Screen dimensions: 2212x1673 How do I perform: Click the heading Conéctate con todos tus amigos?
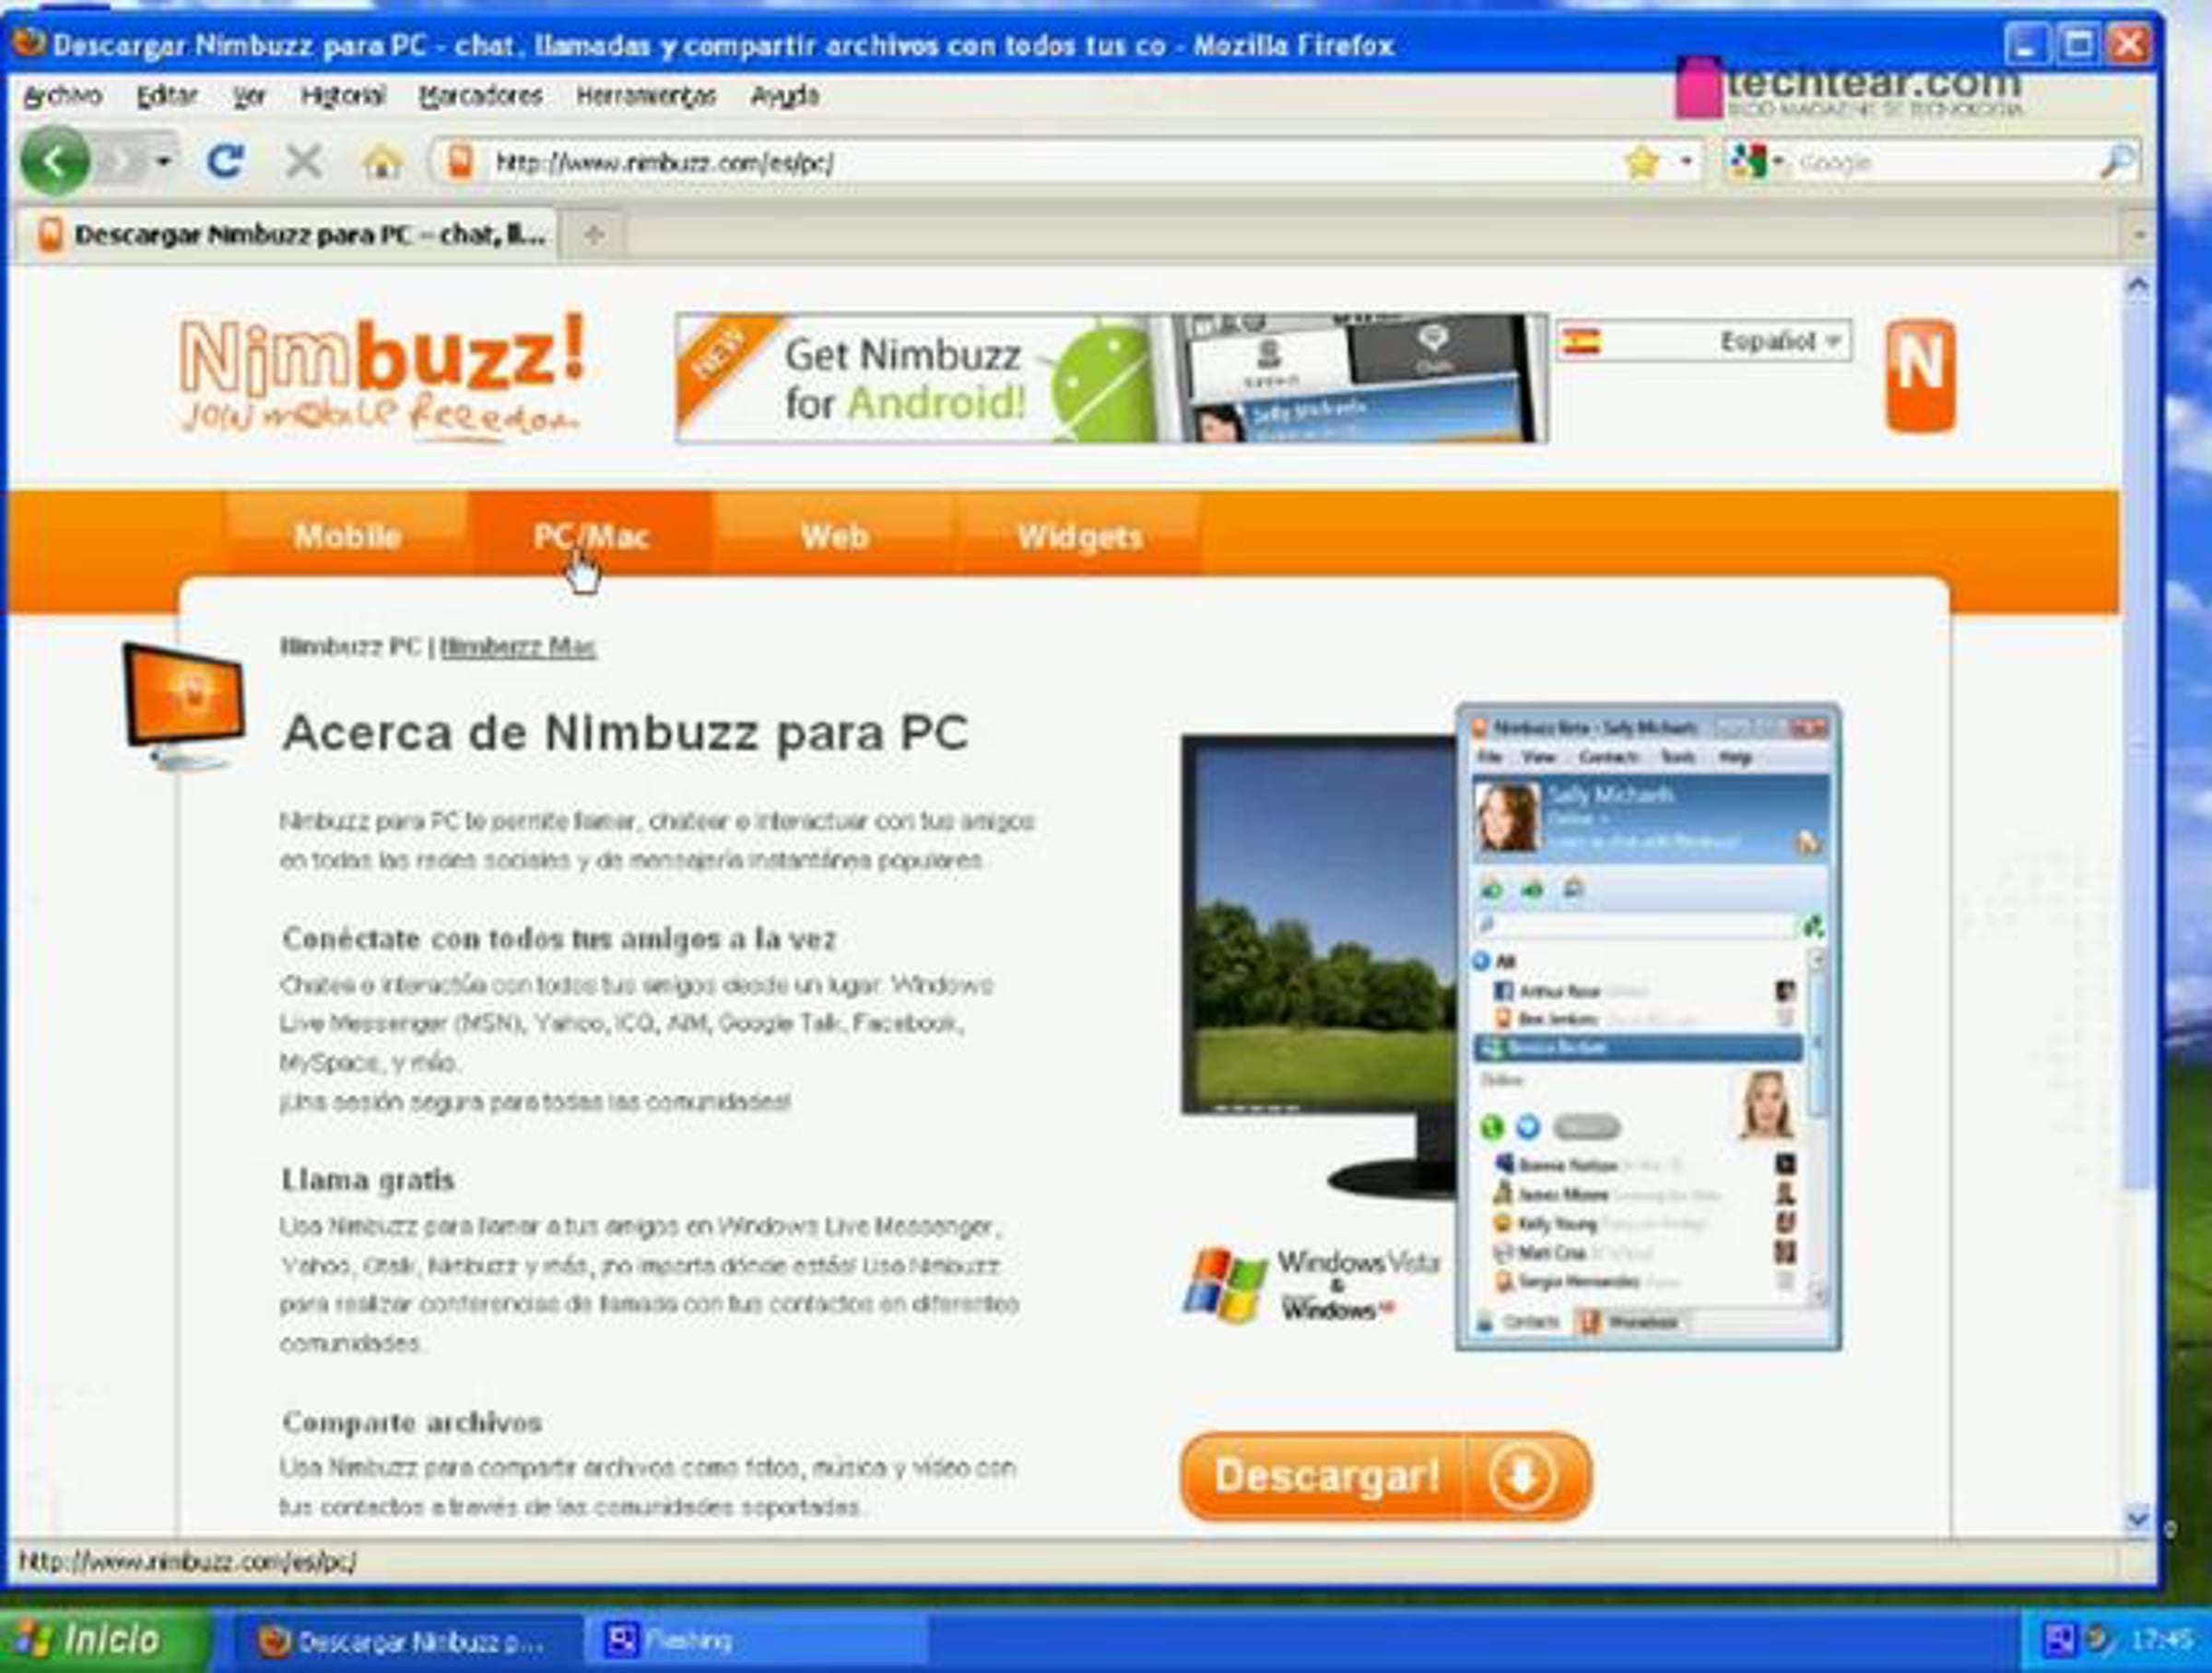pyautogui.click(x=559, y=939)
